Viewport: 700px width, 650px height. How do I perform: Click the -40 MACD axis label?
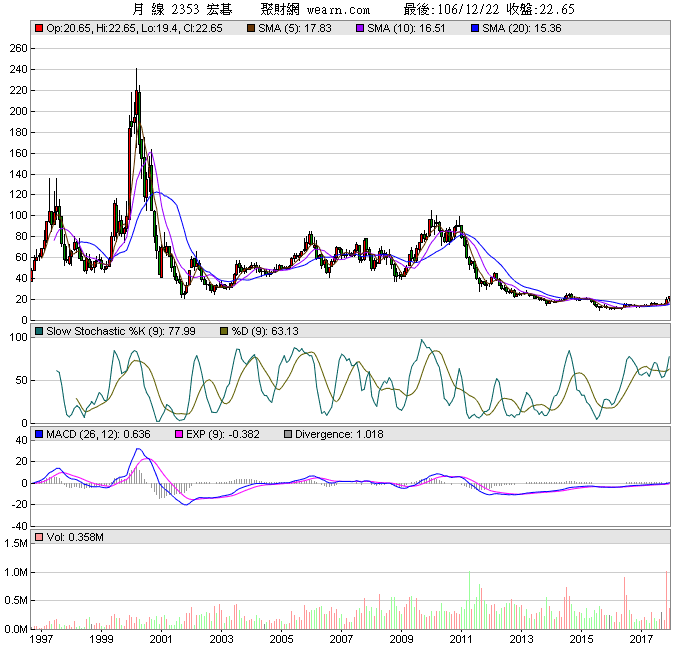pos(21,526)
